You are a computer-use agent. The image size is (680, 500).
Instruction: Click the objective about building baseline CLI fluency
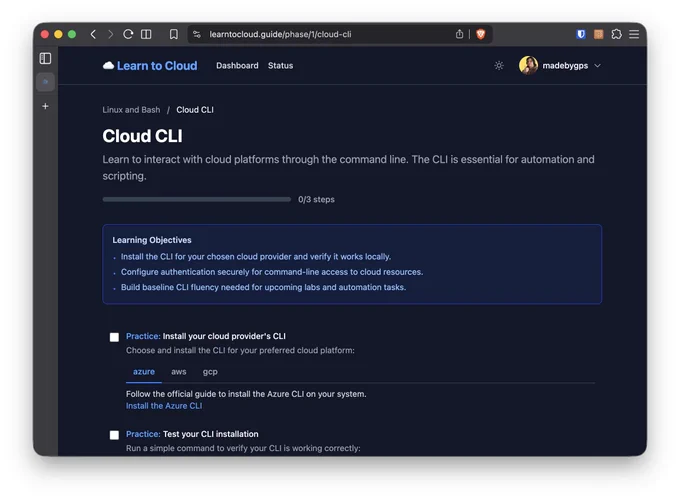coord(263,287)
